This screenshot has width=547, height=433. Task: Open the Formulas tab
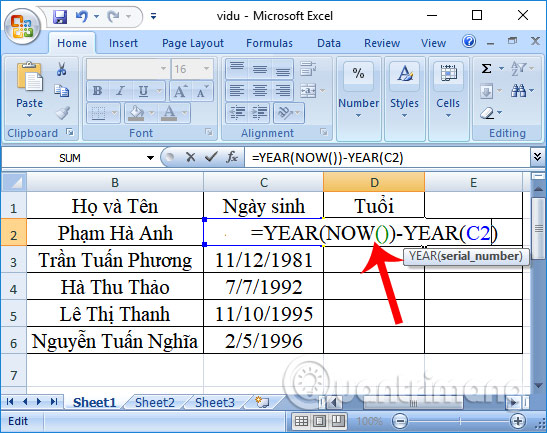pyautogui.click(x=269, y=43)
